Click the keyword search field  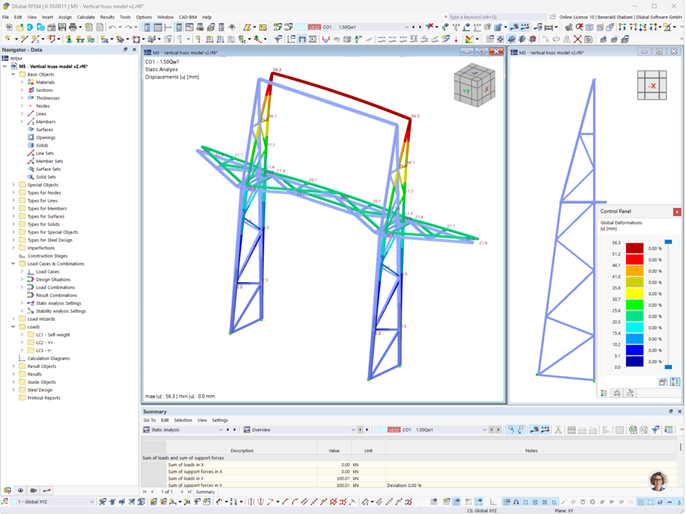(496, 17)
